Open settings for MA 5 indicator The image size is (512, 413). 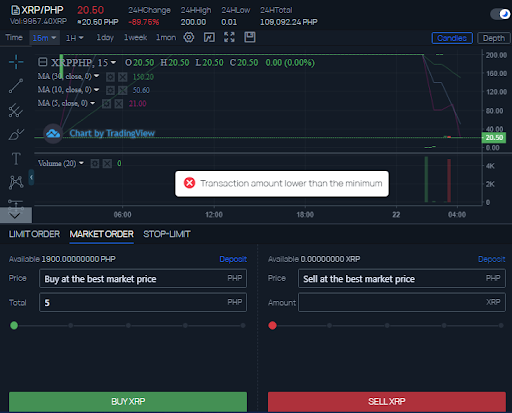click(x=106, y=104)
